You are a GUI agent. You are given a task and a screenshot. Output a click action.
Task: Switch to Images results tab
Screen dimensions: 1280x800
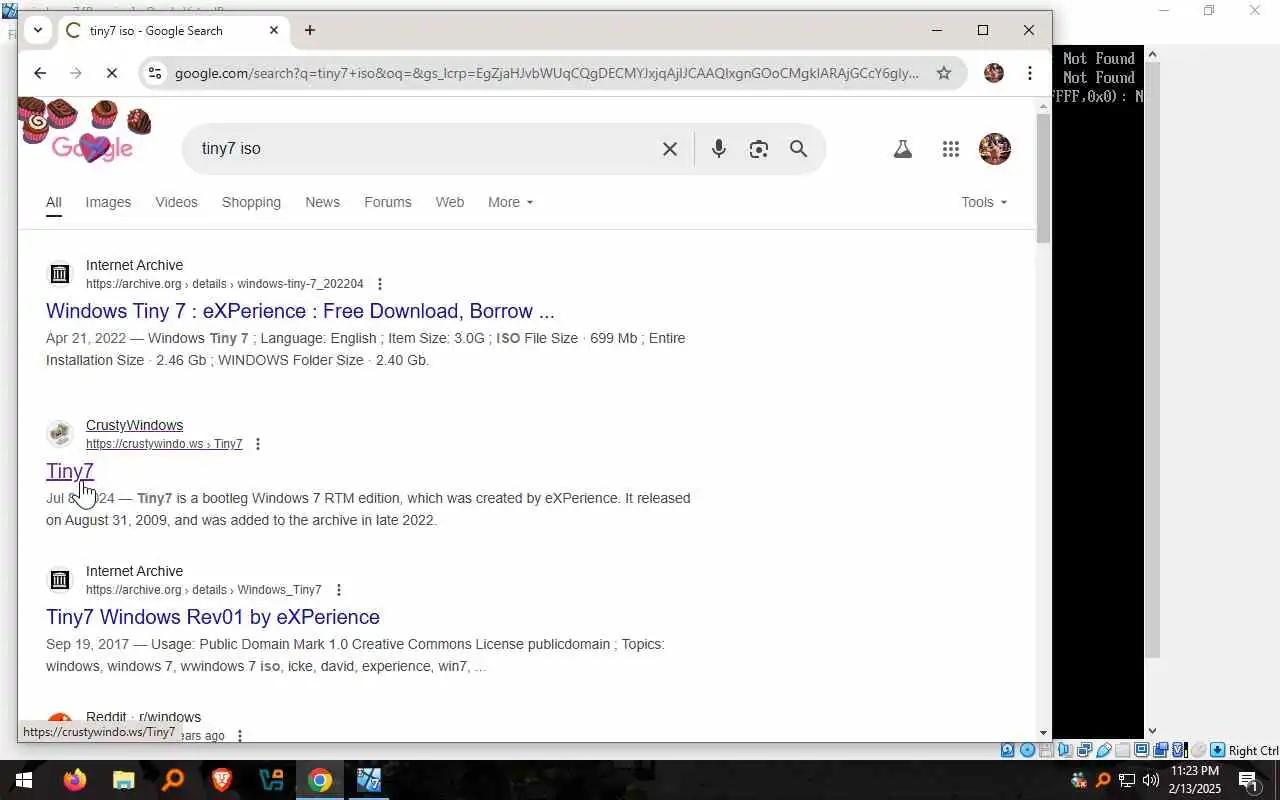click(x=108, y=202)
